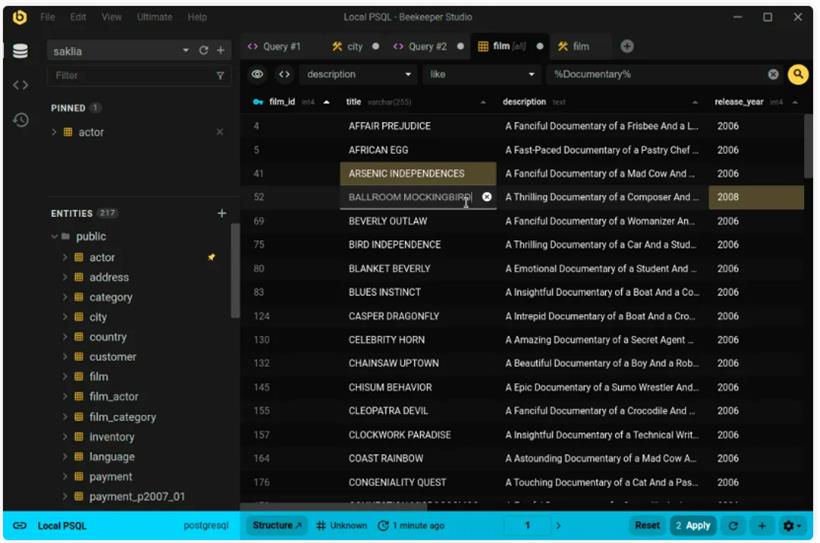Click the add row plus button in footer
The image size is (820, 543).
(x=761, y=525)
